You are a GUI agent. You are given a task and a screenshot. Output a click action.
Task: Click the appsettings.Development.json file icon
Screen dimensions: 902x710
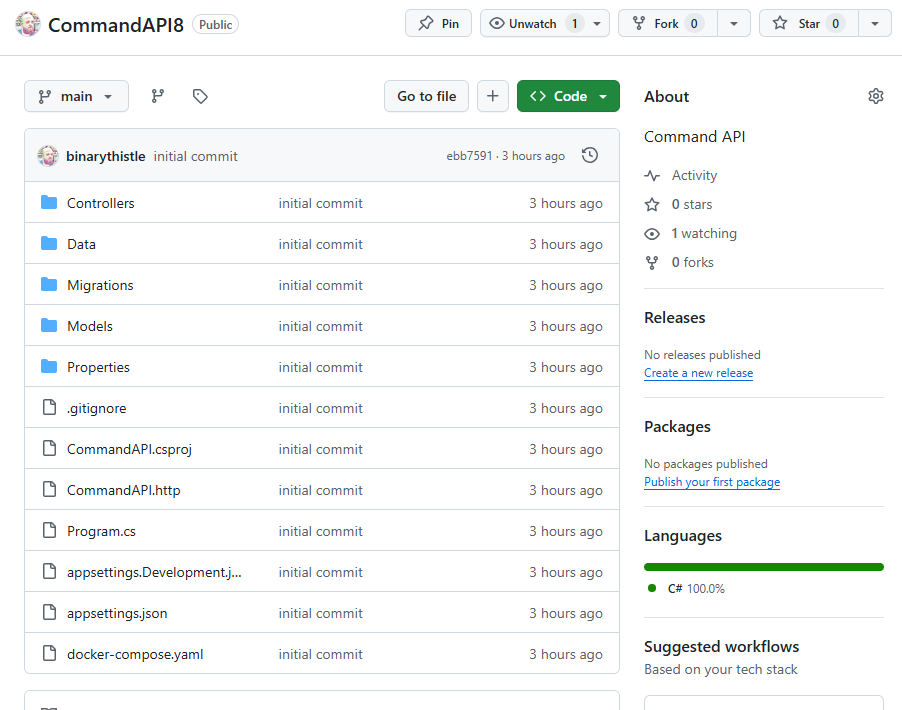click(49, 571)
